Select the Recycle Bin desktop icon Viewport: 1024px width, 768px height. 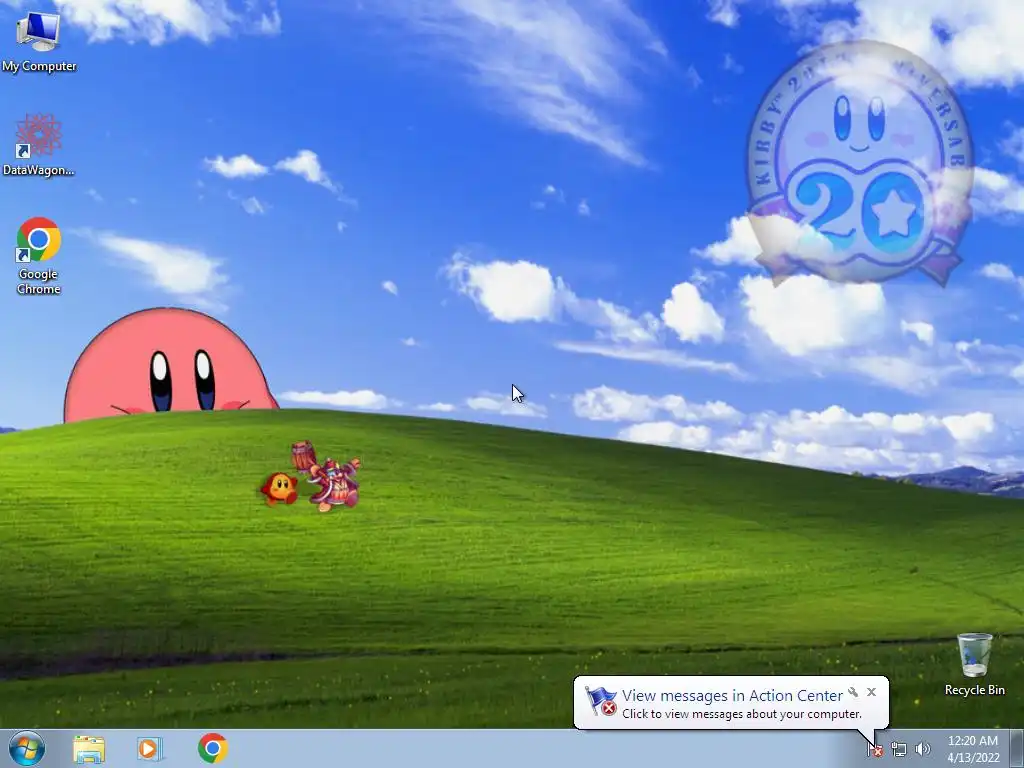(x=974, y=664)
